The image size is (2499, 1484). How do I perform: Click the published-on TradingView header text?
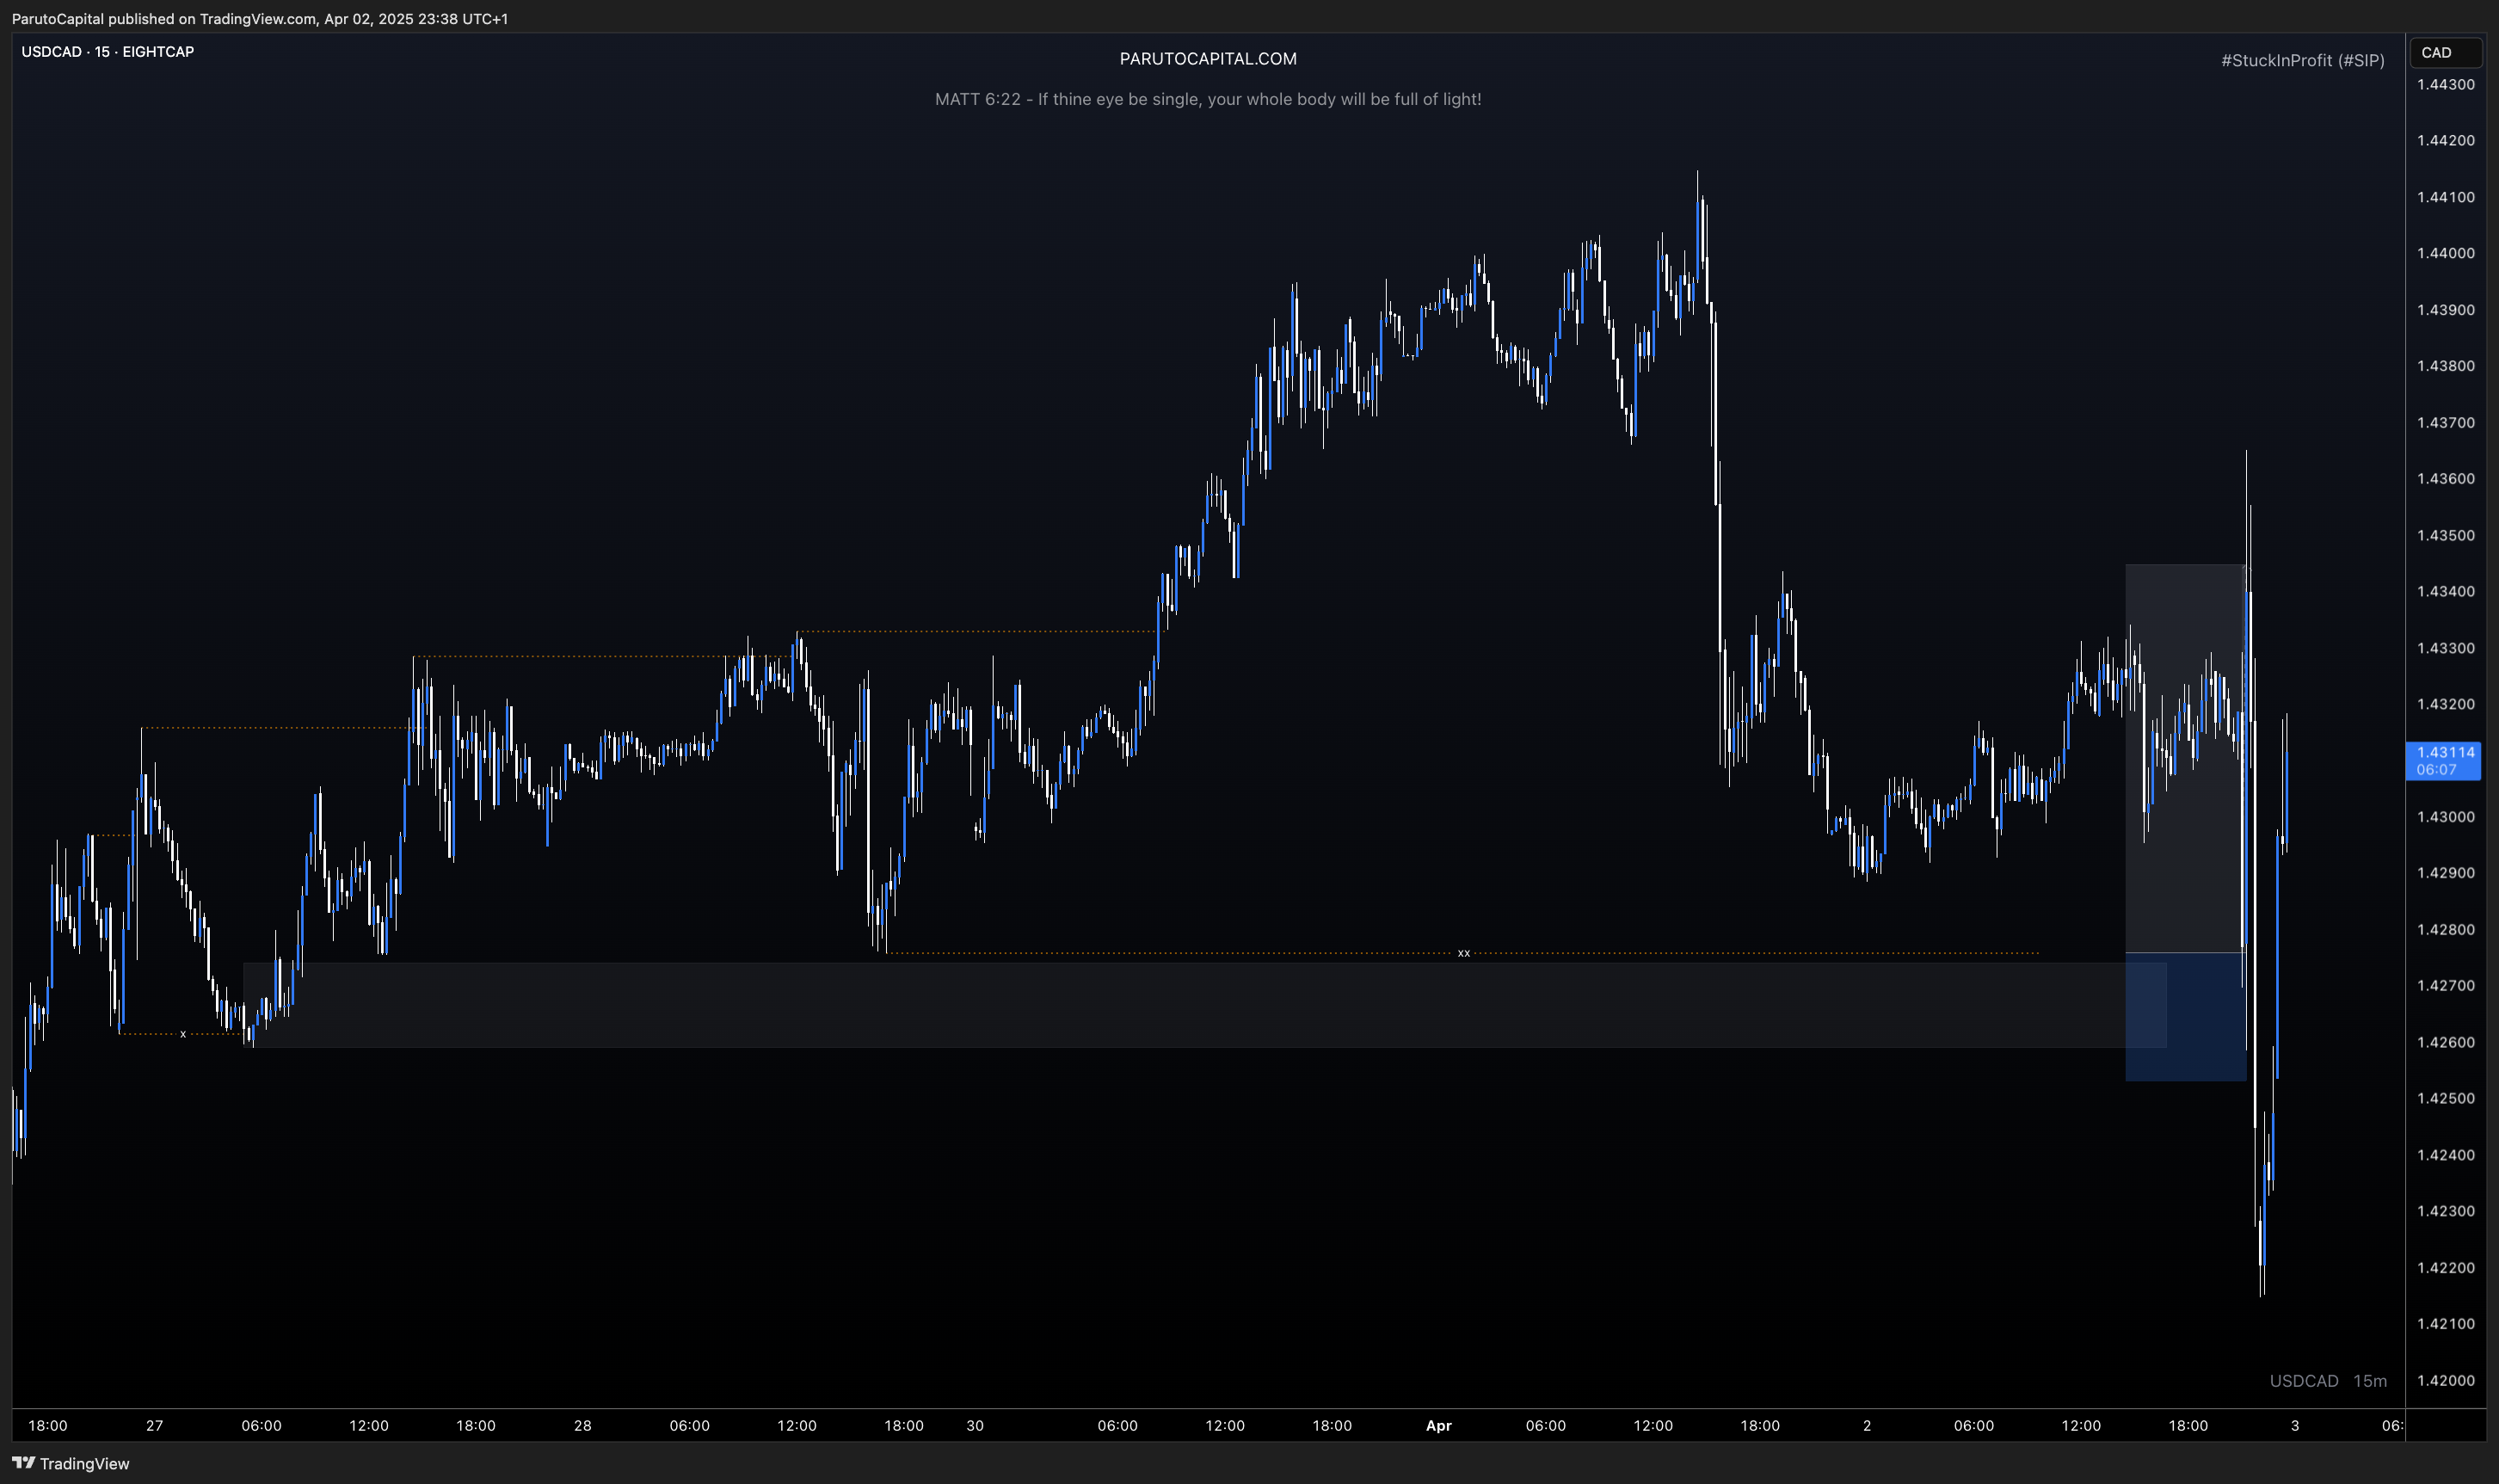260,18
